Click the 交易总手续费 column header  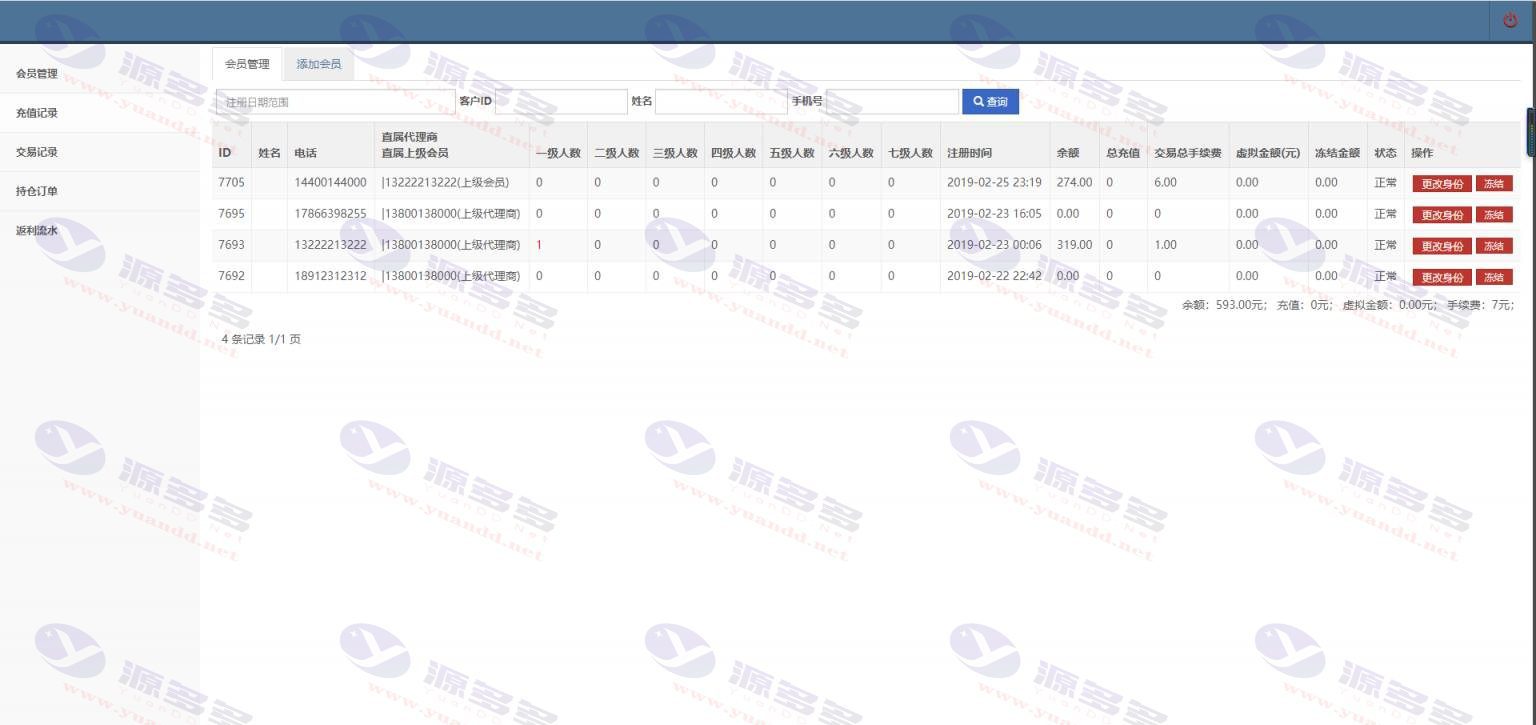tap(1188, 153)
